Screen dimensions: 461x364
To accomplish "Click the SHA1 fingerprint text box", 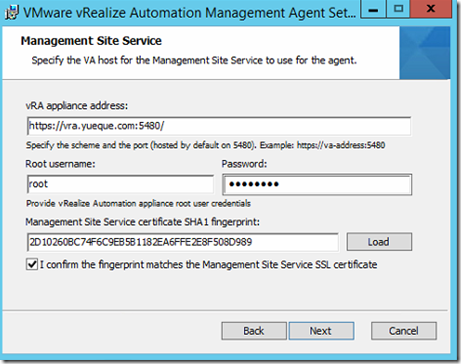I will tap(182, 242).
